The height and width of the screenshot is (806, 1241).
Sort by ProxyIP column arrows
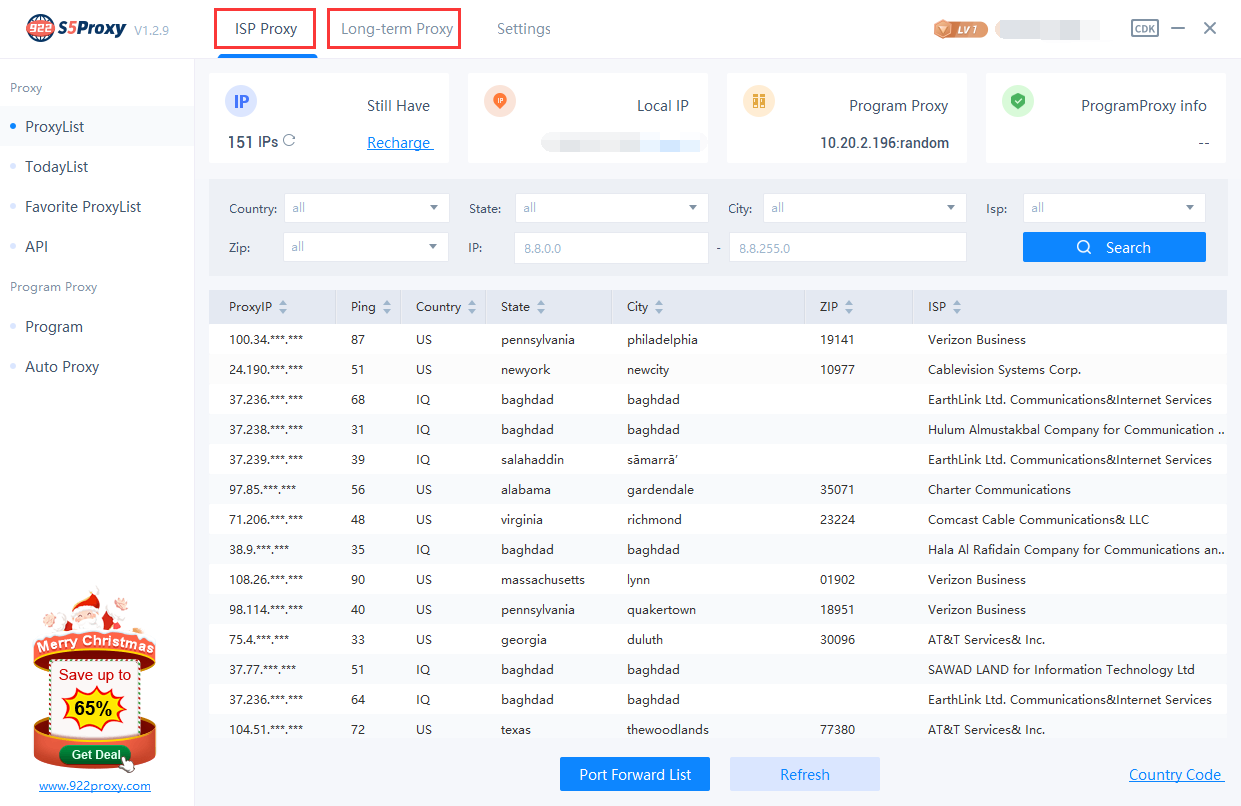click(283, 307)
